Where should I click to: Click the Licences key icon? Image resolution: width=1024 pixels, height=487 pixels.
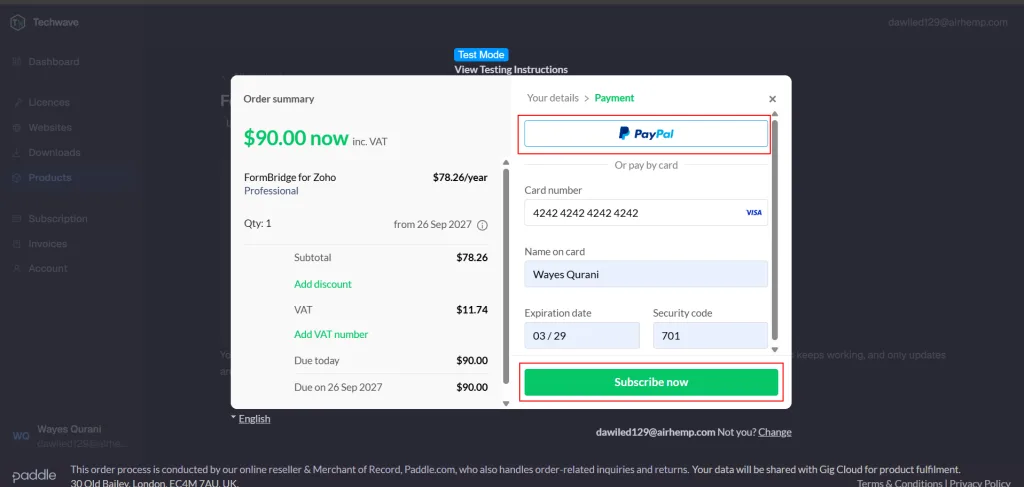tap(17, 102)
